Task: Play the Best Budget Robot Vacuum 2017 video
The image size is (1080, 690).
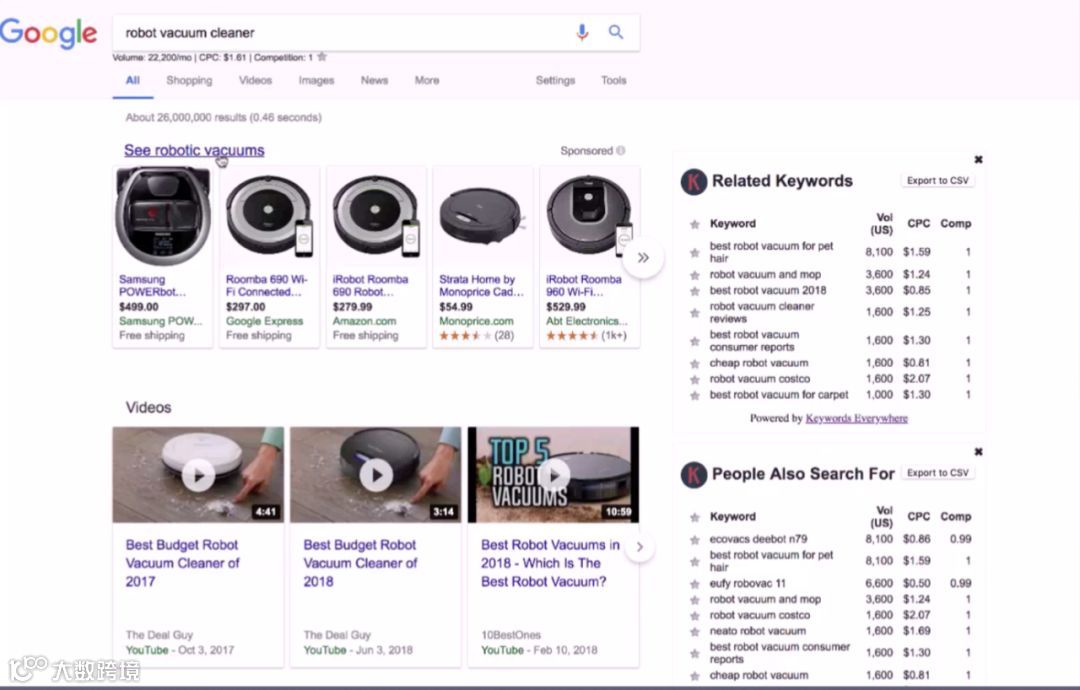Action: 197,476
